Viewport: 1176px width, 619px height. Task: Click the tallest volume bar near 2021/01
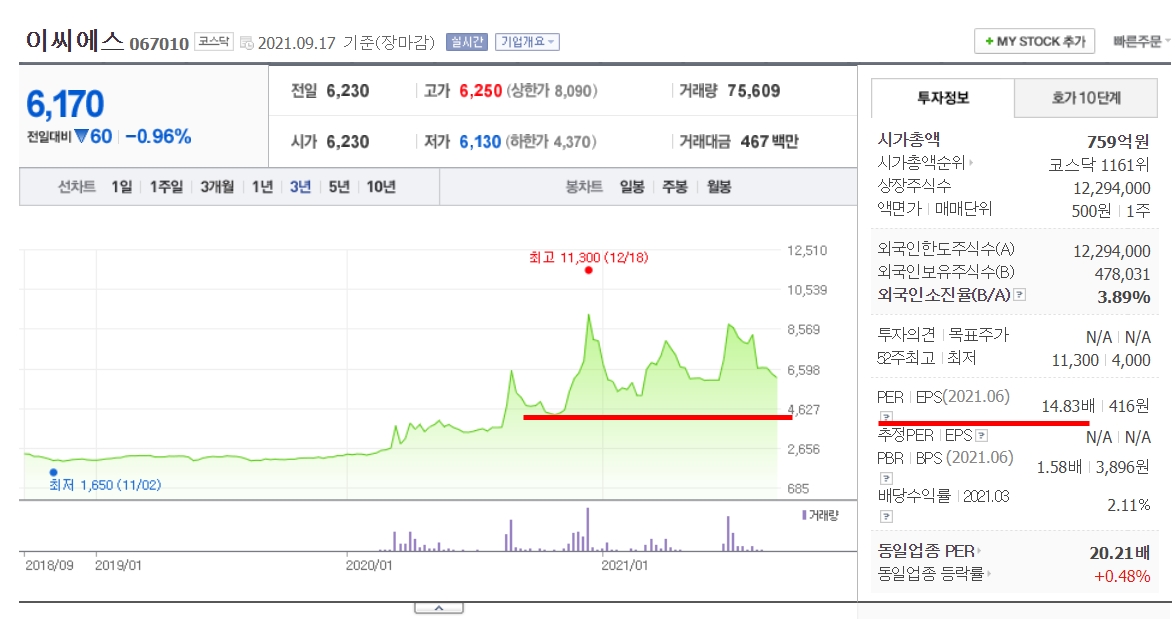[587, 530]
